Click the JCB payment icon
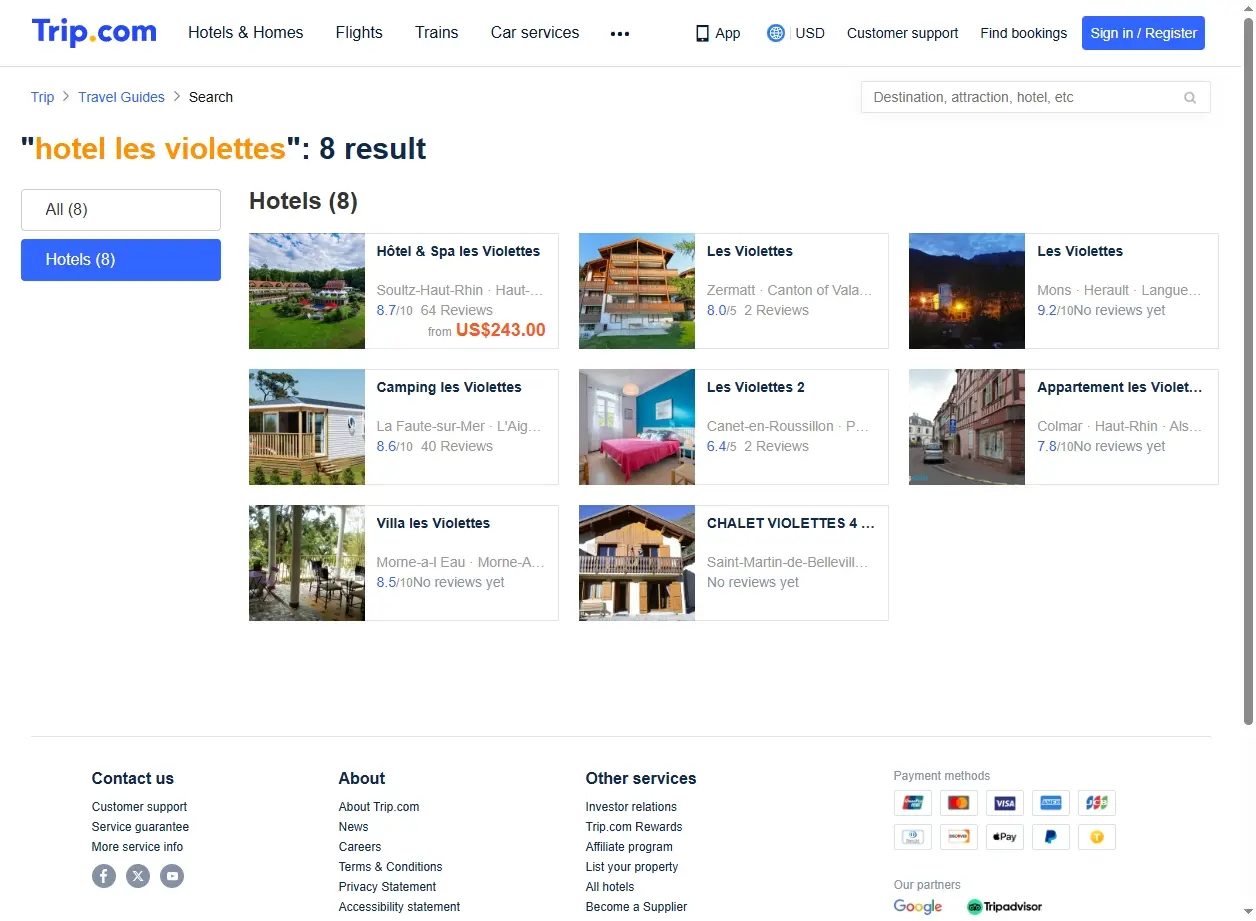This screenshot has height=921, width=1256. (1097, 803)
